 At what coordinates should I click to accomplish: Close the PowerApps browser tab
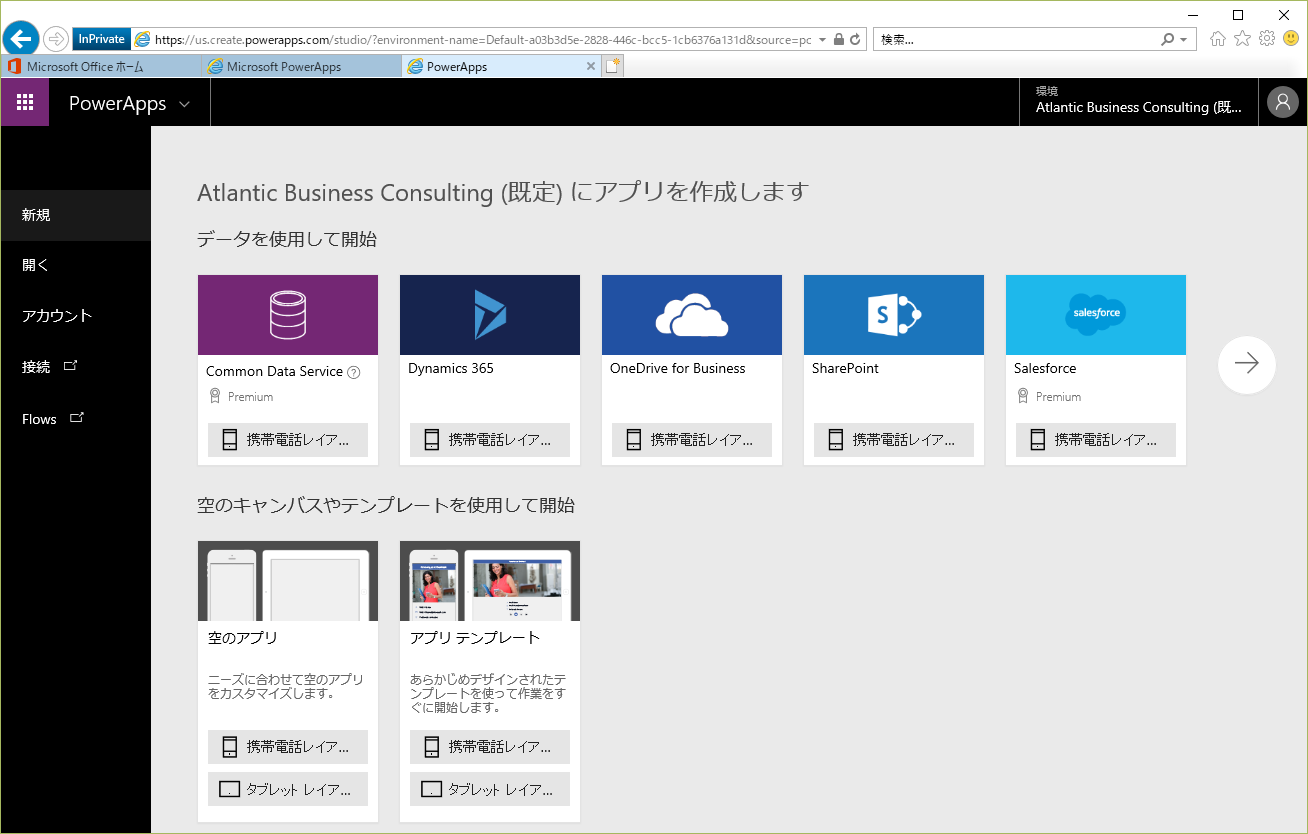click(590, 66)
